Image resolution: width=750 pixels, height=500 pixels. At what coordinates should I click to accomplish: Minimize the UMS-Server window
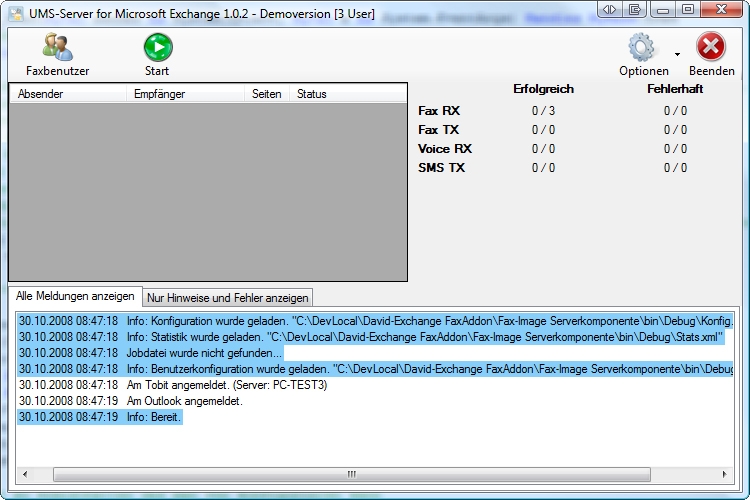[x=662, y=9]
